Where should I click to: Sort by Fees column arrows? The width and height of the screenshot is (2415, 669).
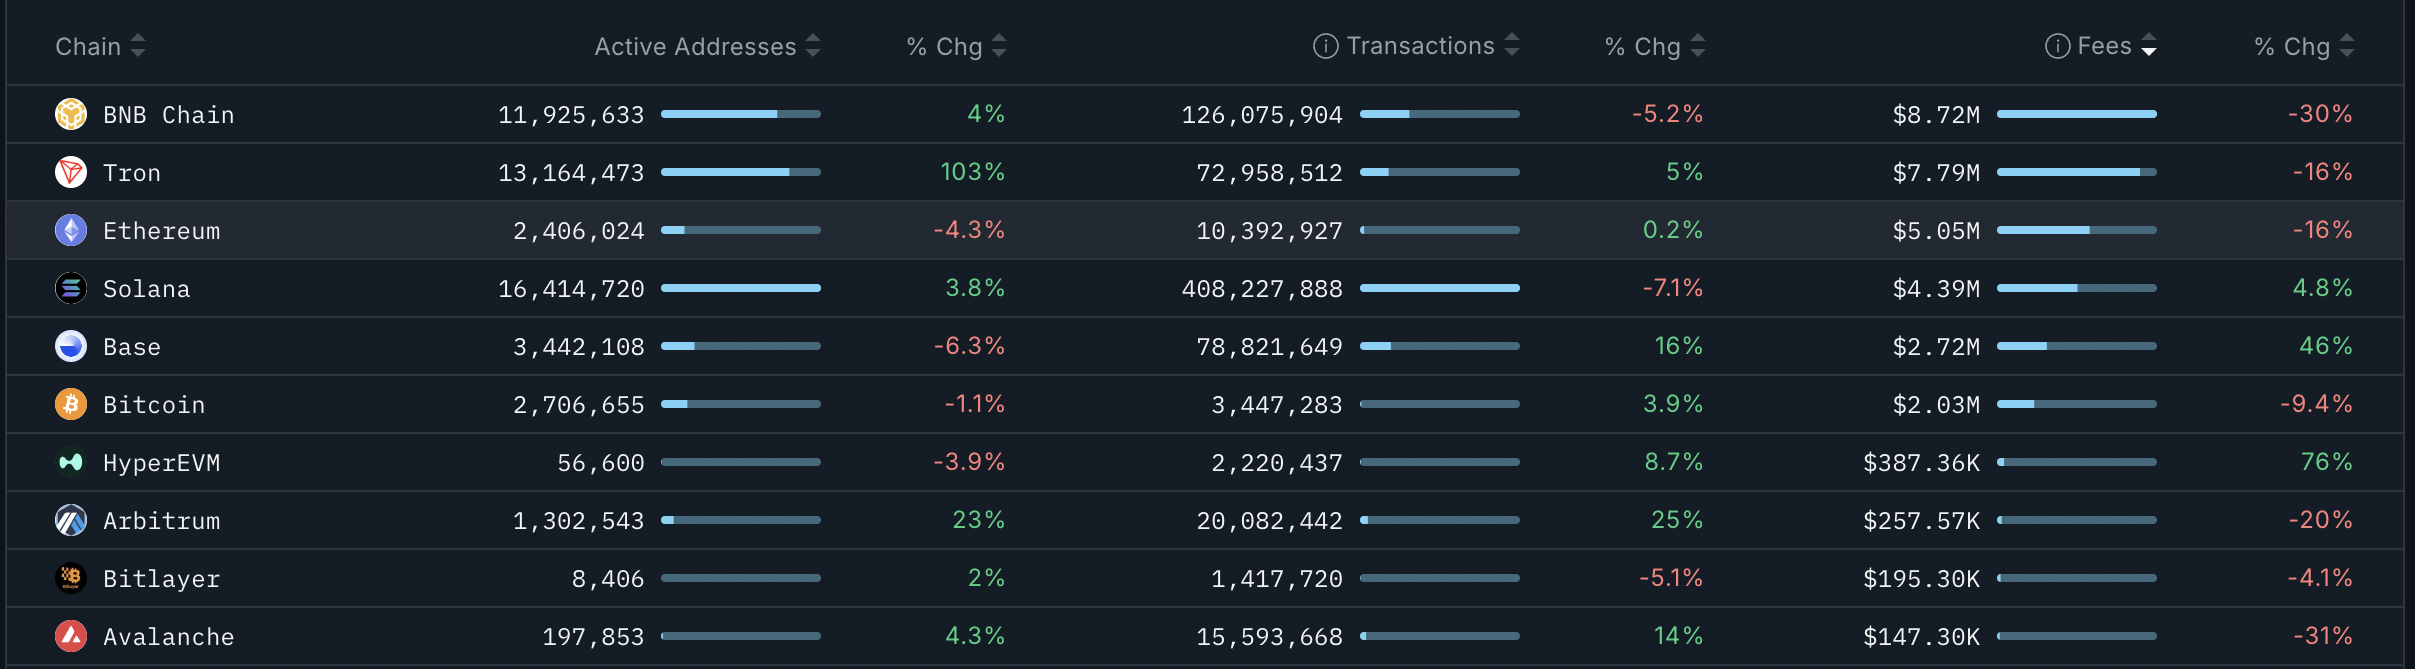(2149, 46)
